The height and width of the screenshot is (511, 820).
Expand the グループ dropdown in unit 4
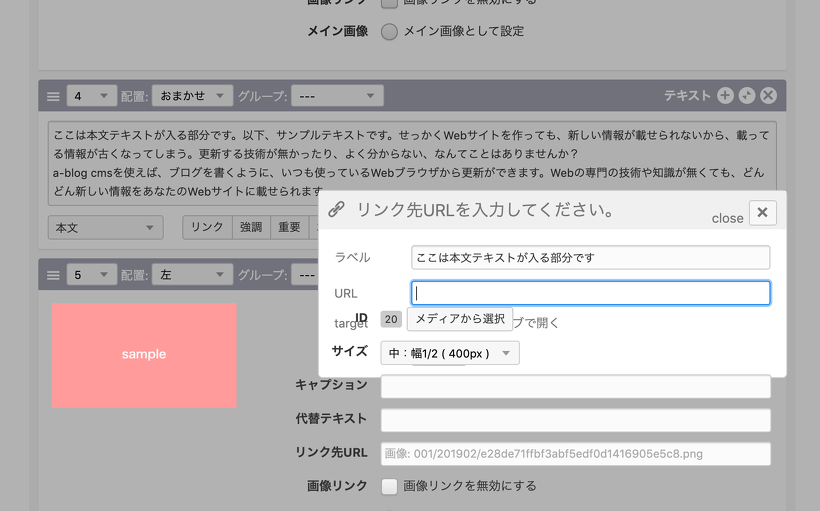(338, 96)
